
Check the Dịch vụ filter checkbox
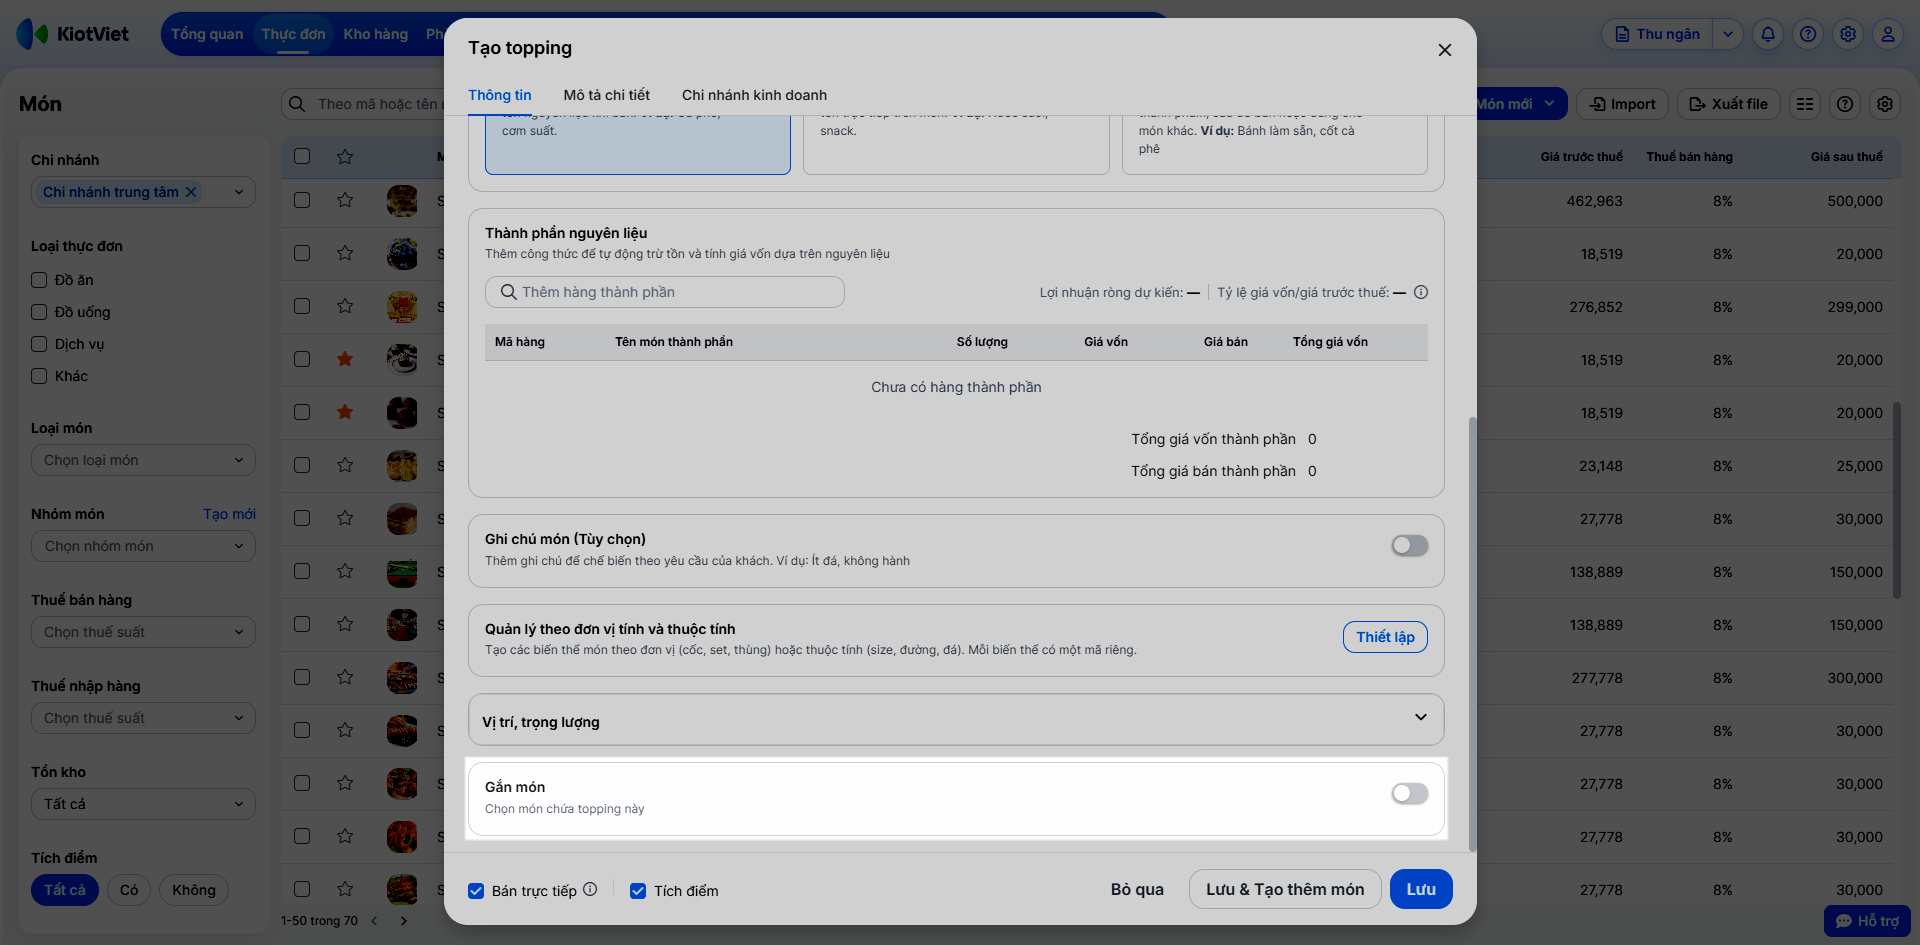39,344
